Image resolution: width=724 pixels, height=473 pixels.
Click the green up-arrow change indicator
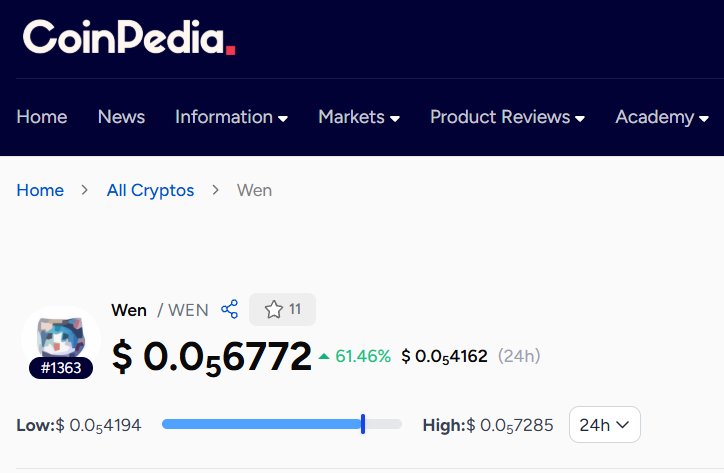pyautogui.click(x=324, y=356)
